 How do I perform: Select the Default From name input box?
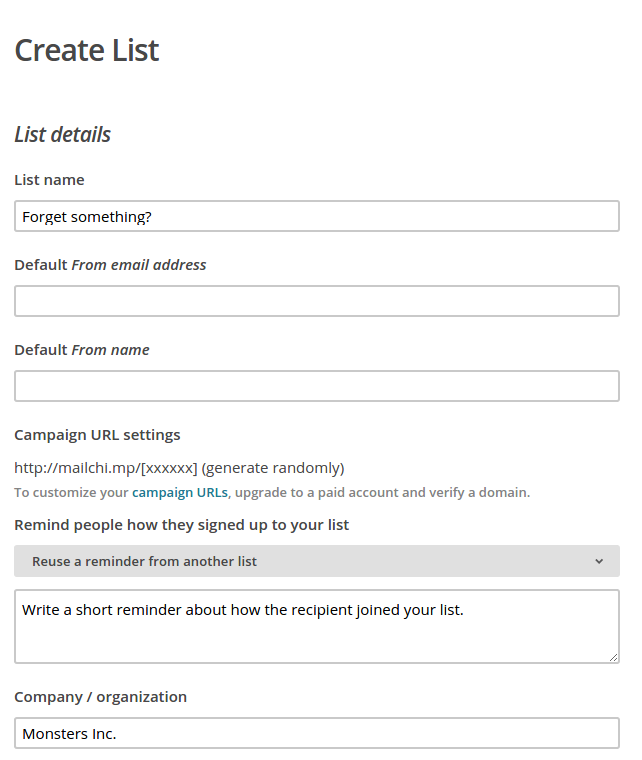point(317,386)
